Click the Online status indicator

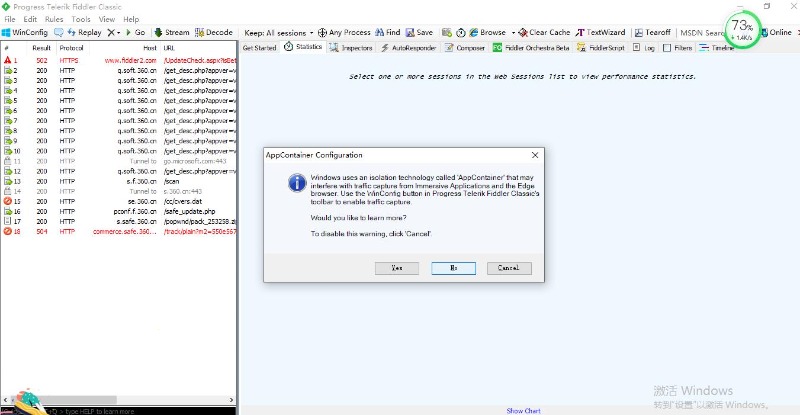[x=777, y=32]
